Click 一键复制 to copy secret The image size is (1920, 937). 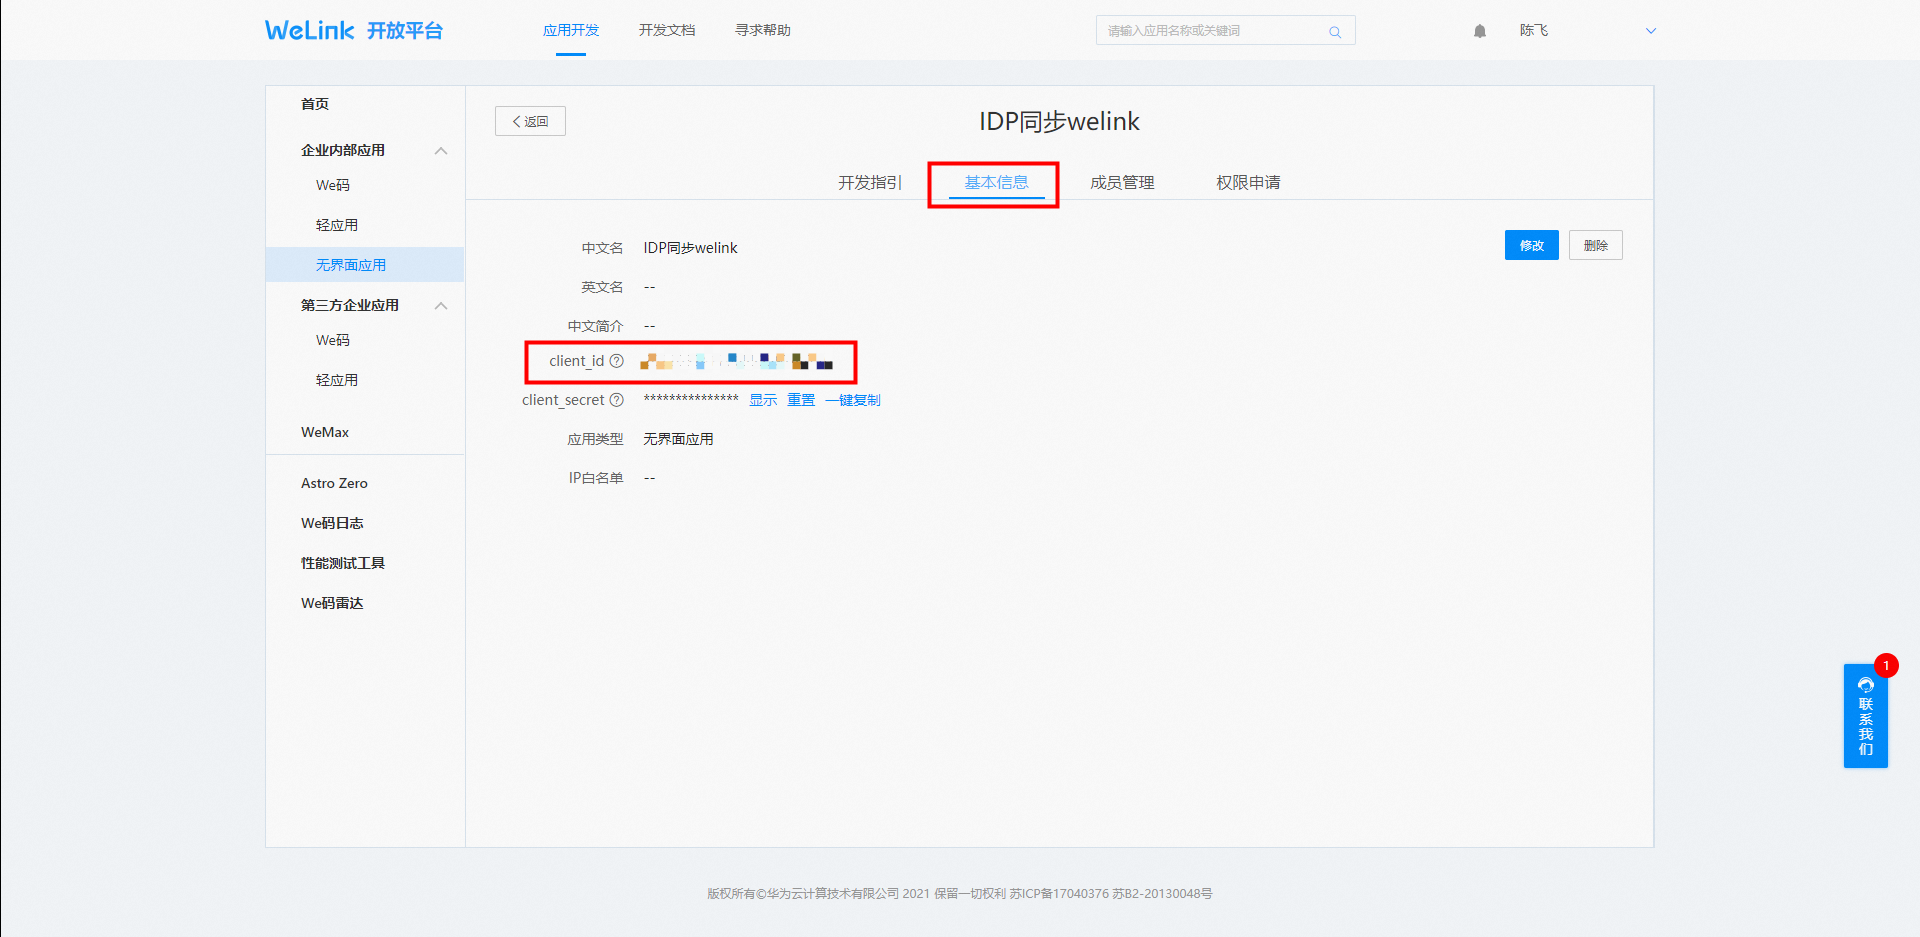[x=853, y=400]
